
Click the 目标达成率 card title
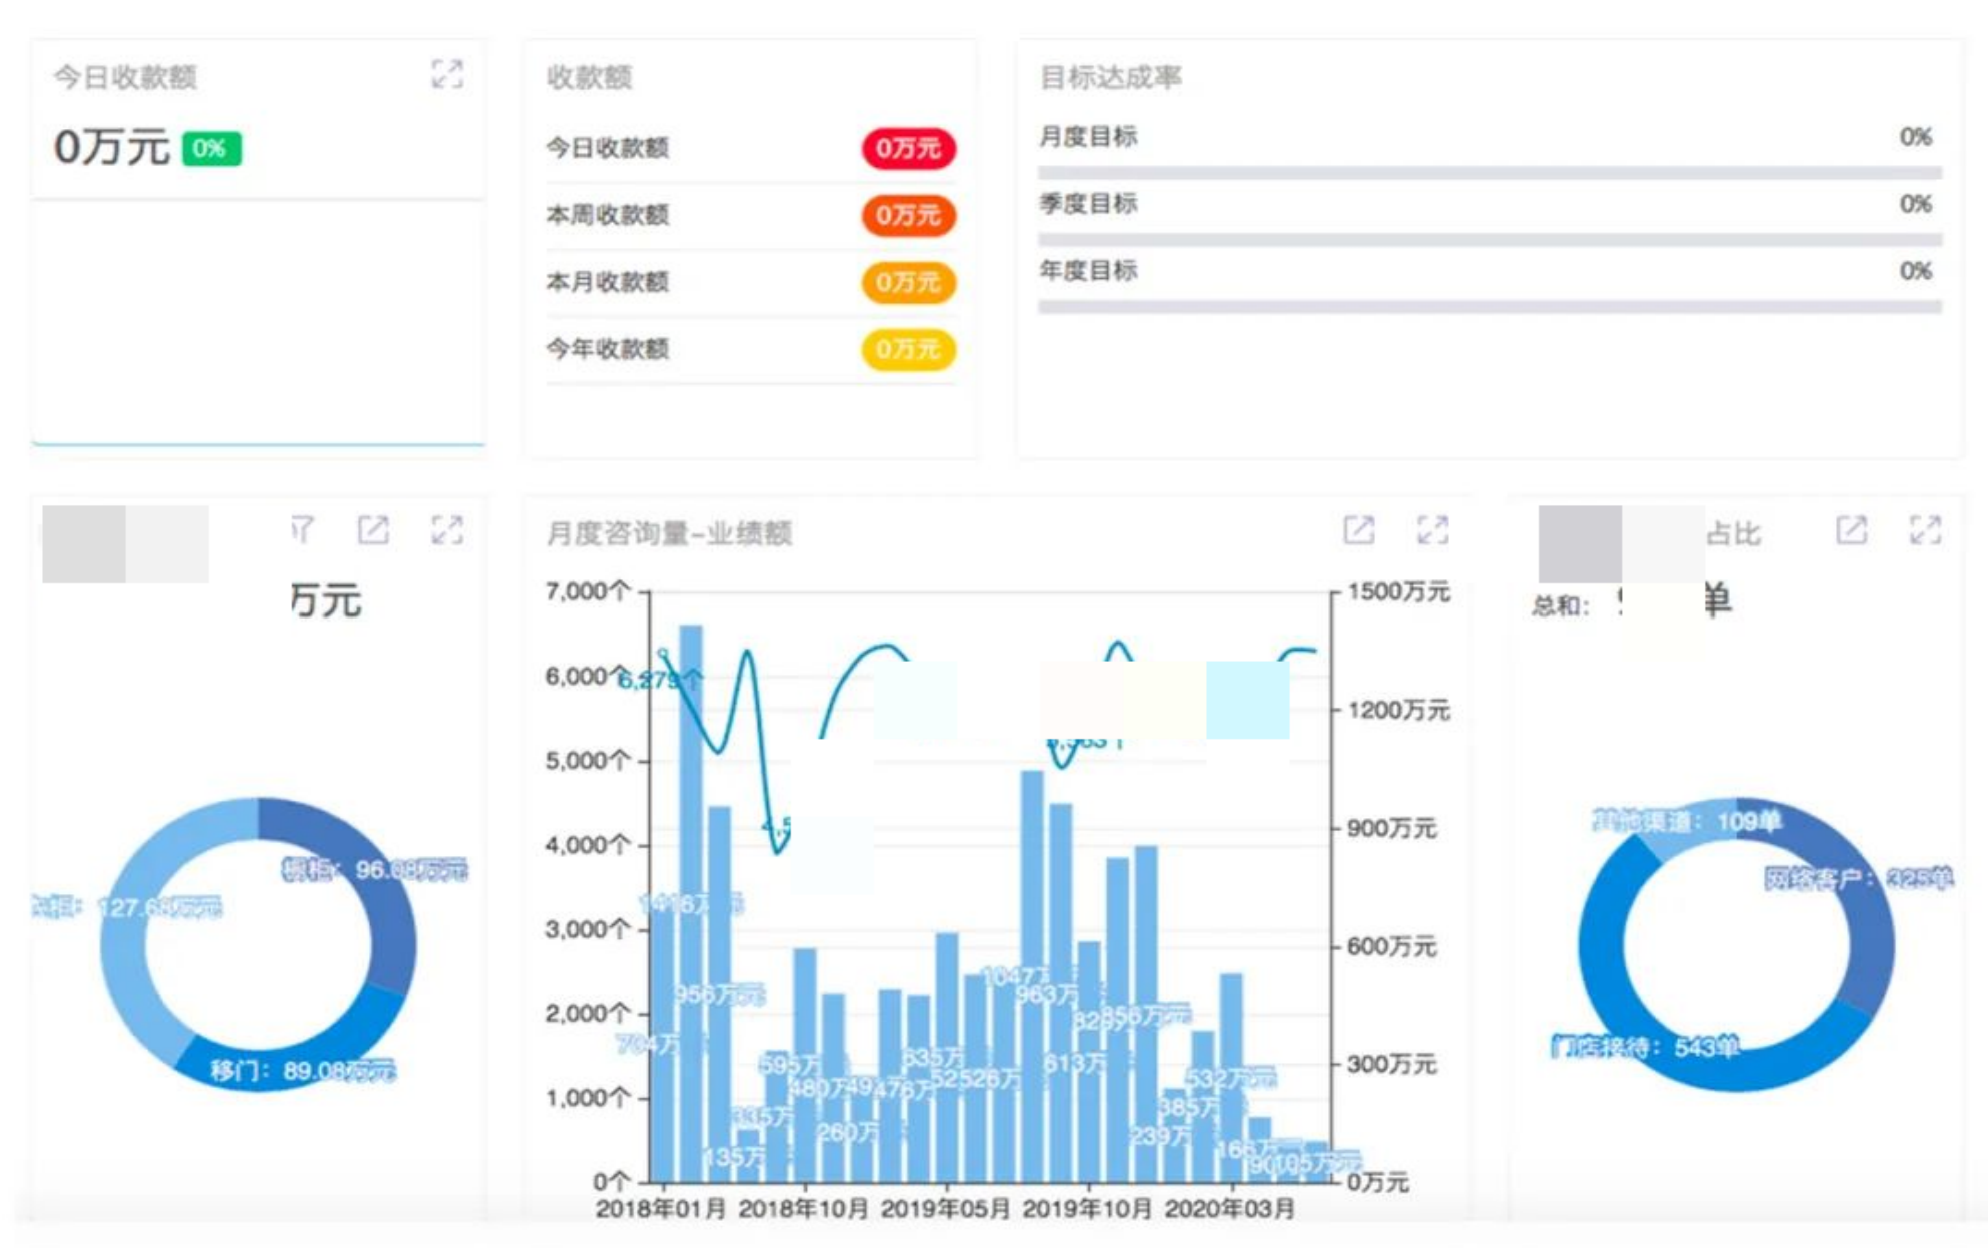pos(1110,77)
